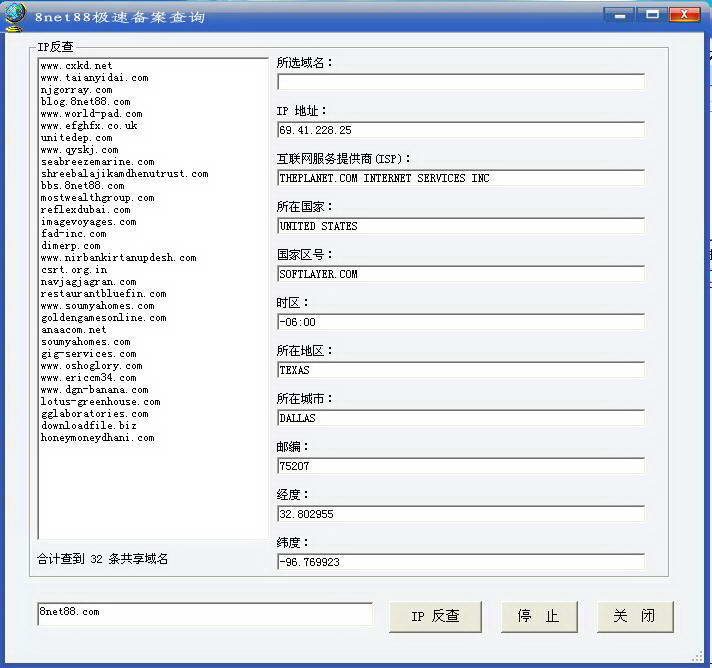The height and width of the screenshot is (668, 712).
Task: Click the 关闭 close button at bottom
Action: click(635, 616)
